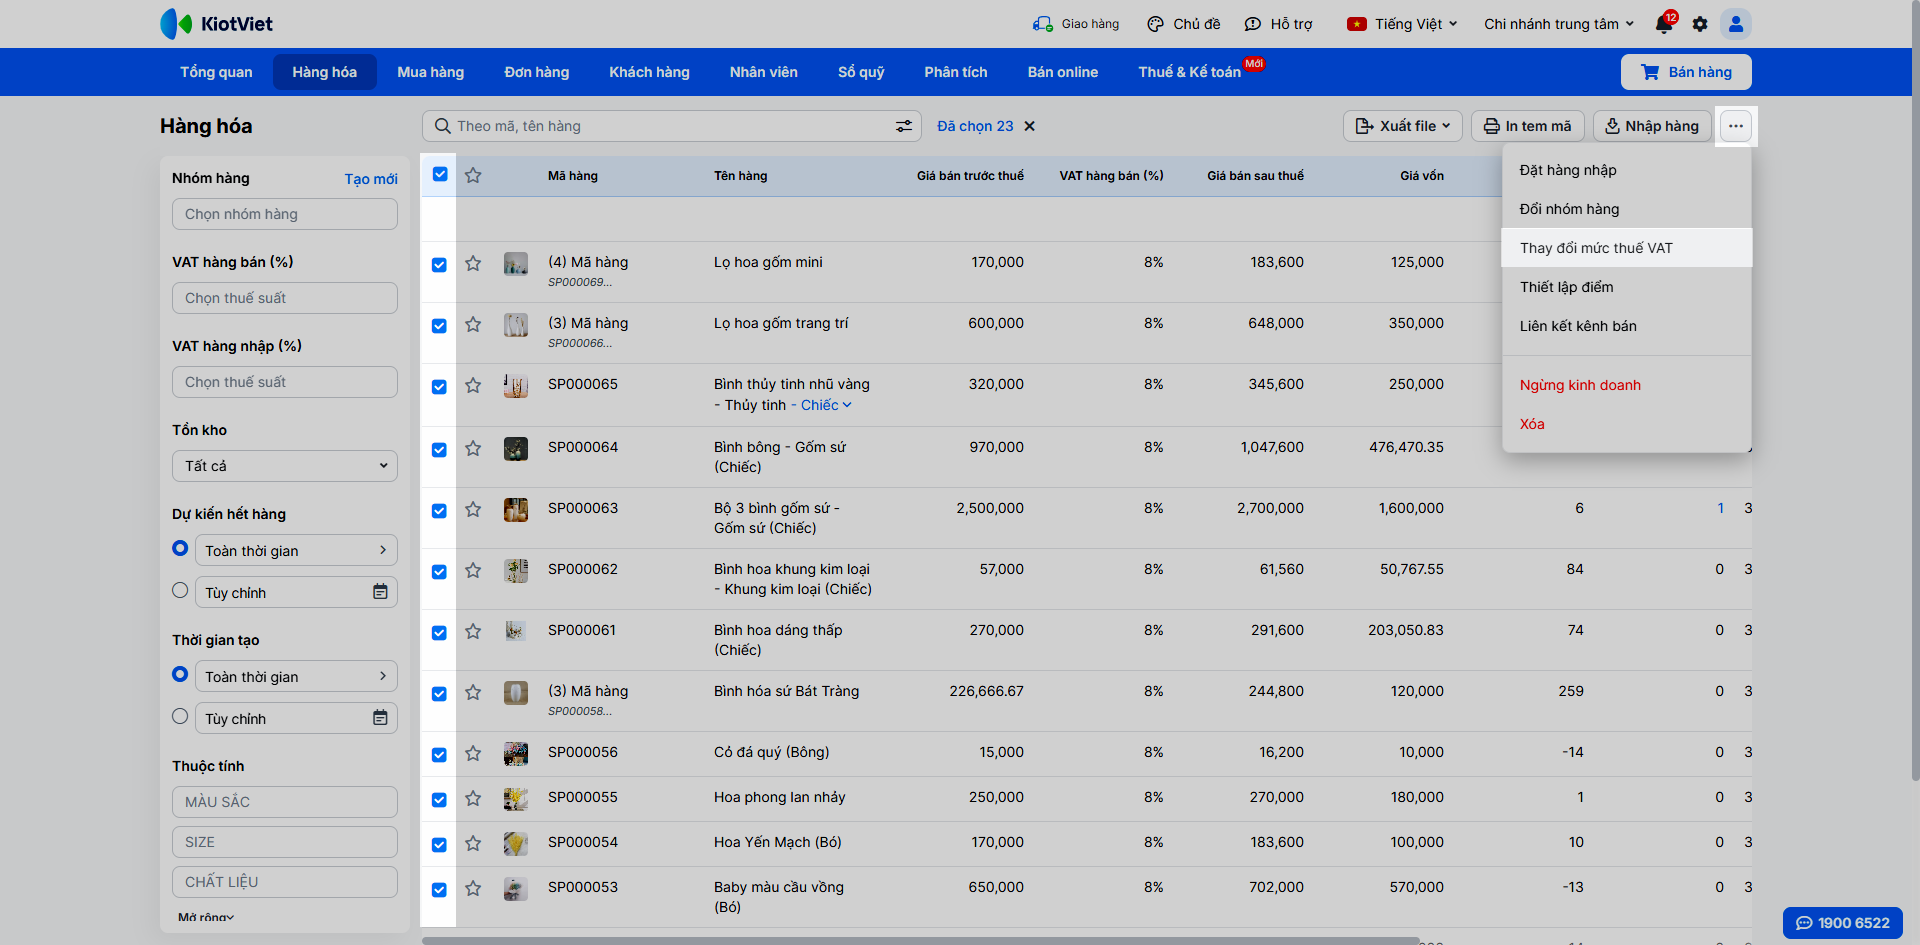This screenshot has width=1920, height=945.
Task: Open calendar icon for Thời gian tạo Tùy chỉnh
Action: 380,718
